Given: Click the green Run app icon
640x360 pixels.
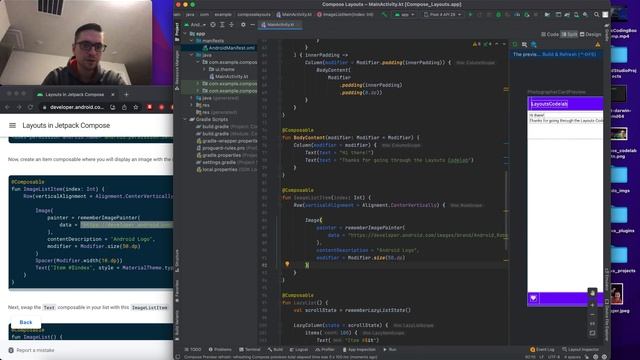Looking at the screenshot, I should click(470, 14).
